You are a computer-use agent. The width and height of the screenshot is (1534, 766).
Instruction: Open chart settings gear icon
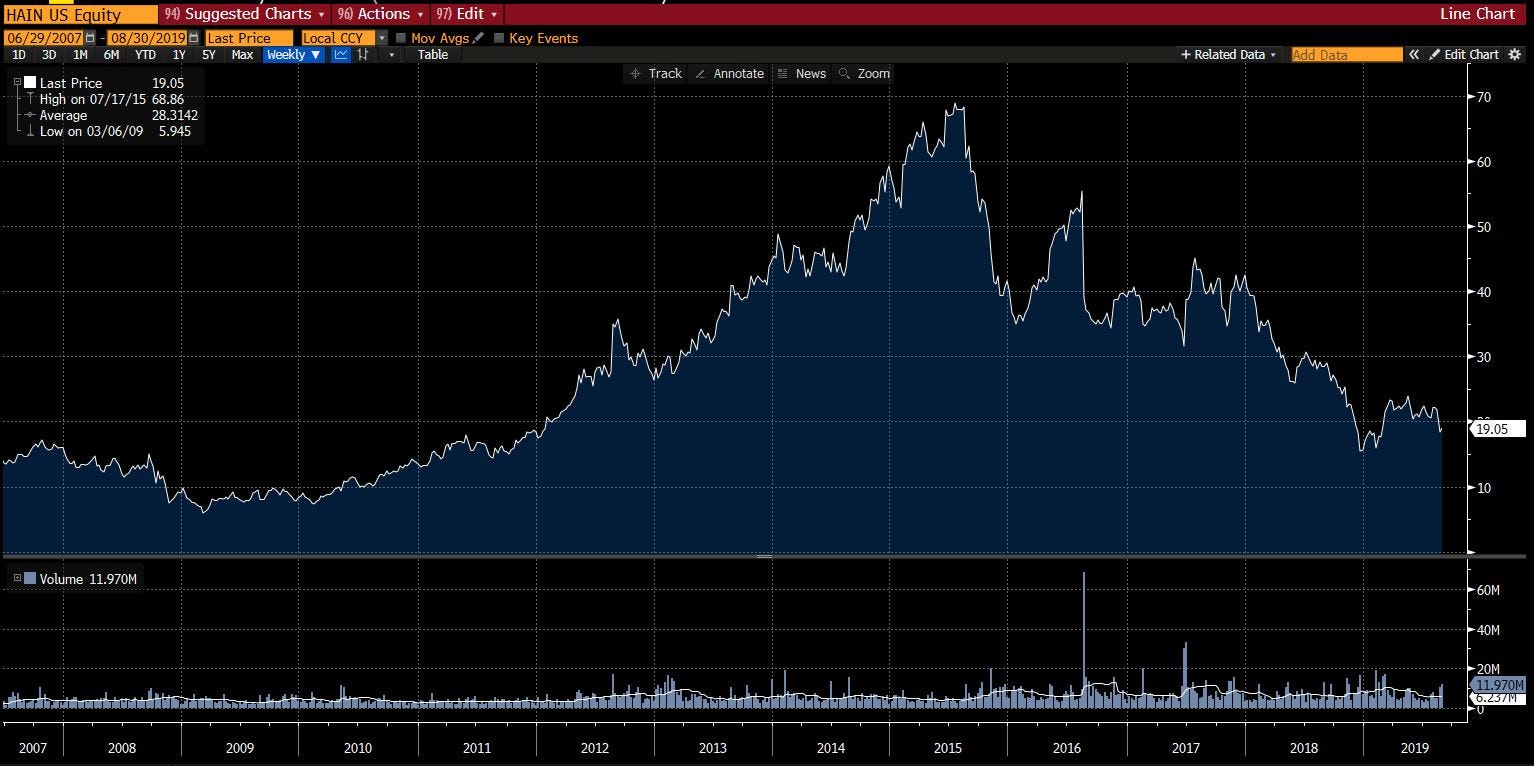[x=1515, y=55]
